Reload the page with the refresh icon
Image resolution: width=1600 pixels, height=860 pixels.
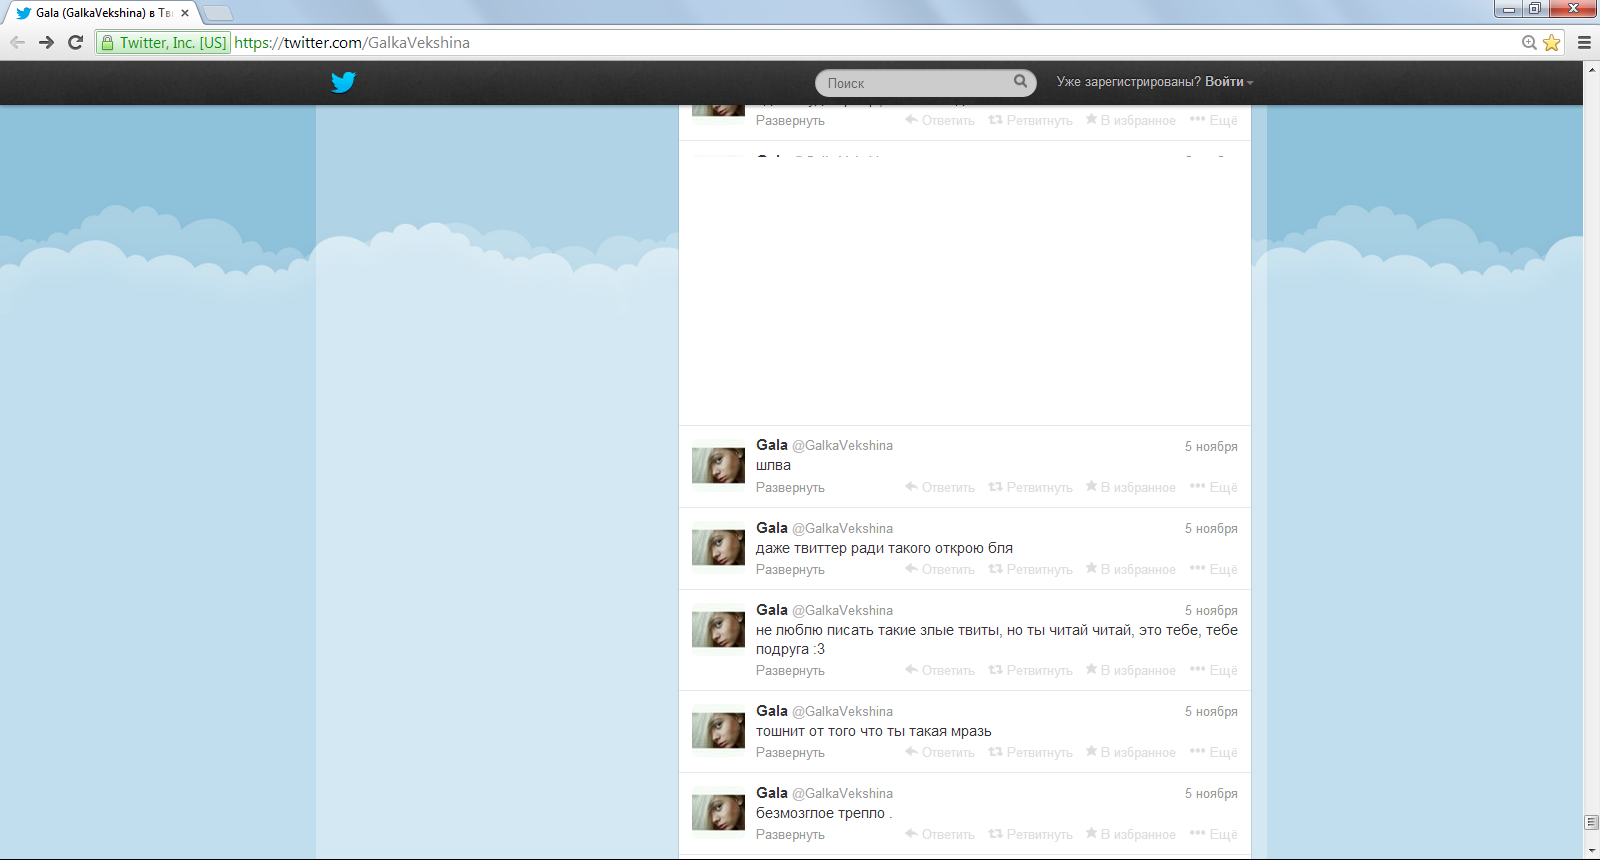(75, 42)
